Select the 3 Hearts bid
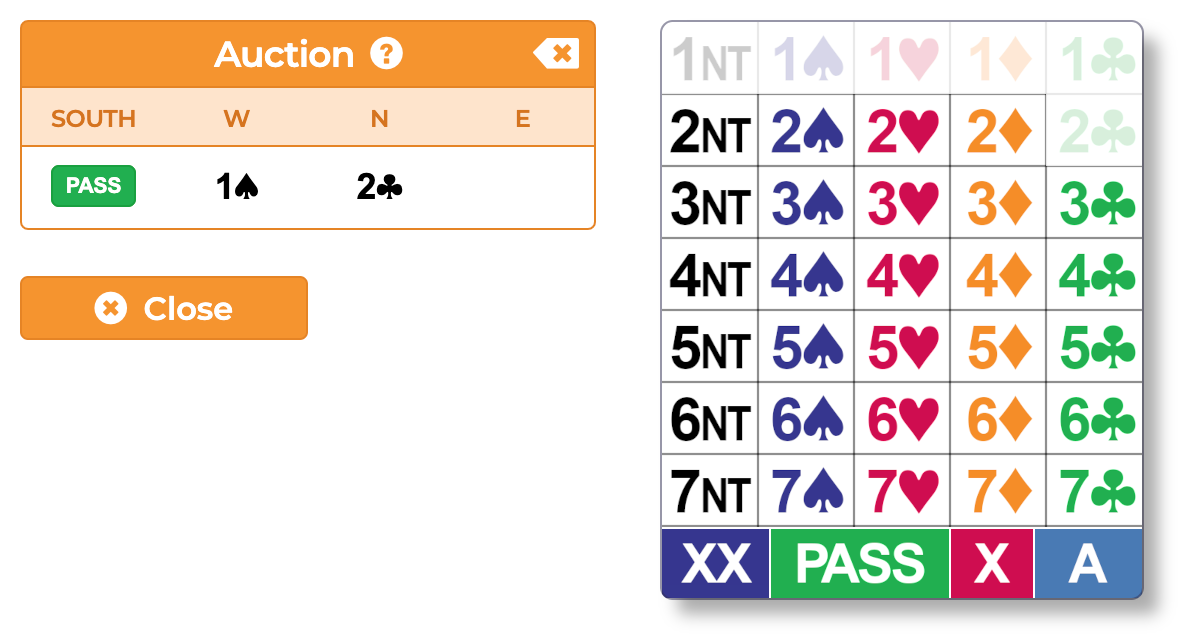Screen dimensions: 1184x640 click(901, 203)
